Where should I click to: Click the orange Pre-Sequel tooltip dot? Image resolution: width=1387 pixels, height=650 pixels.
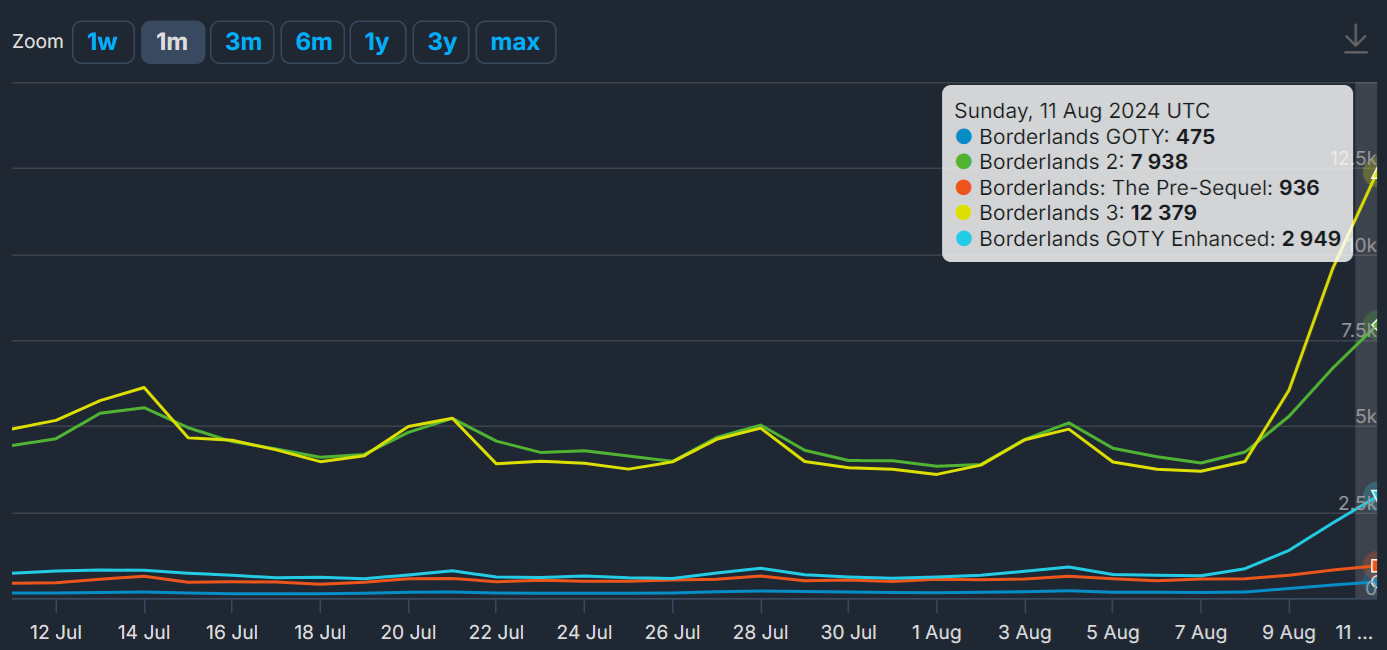click(964, 188)
